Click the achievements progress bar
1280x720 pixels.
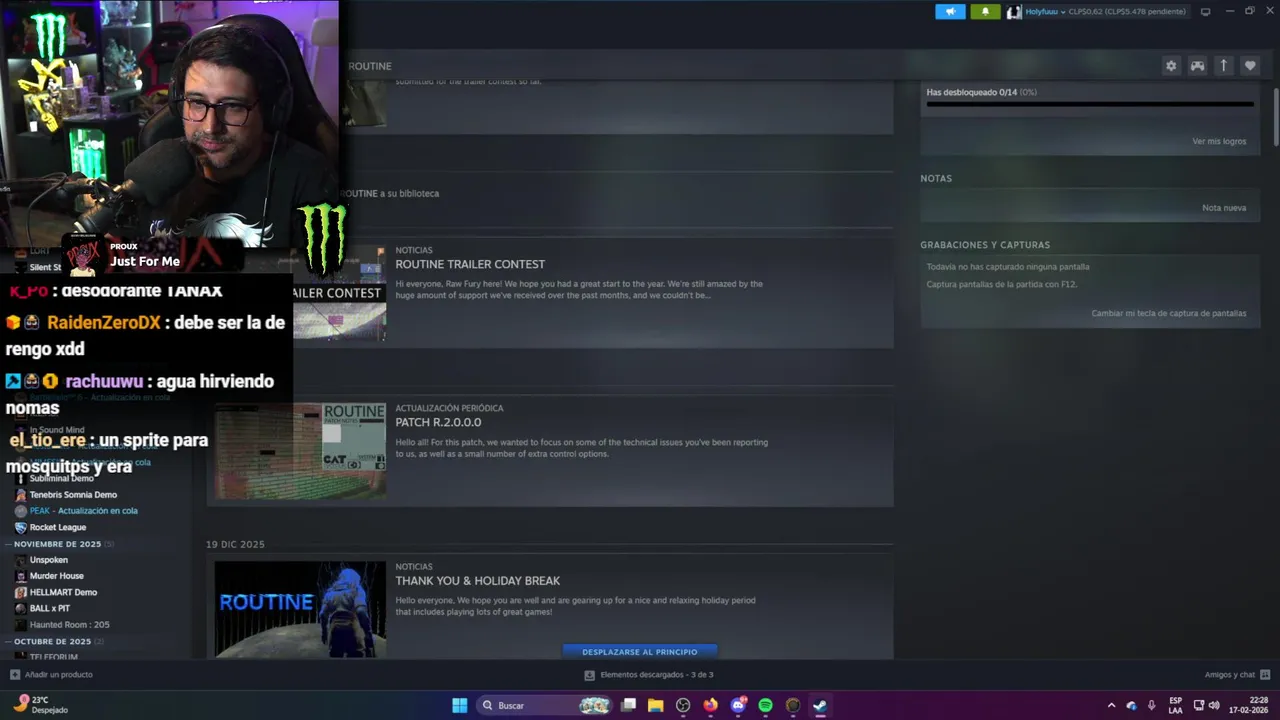coord(1090,104)
